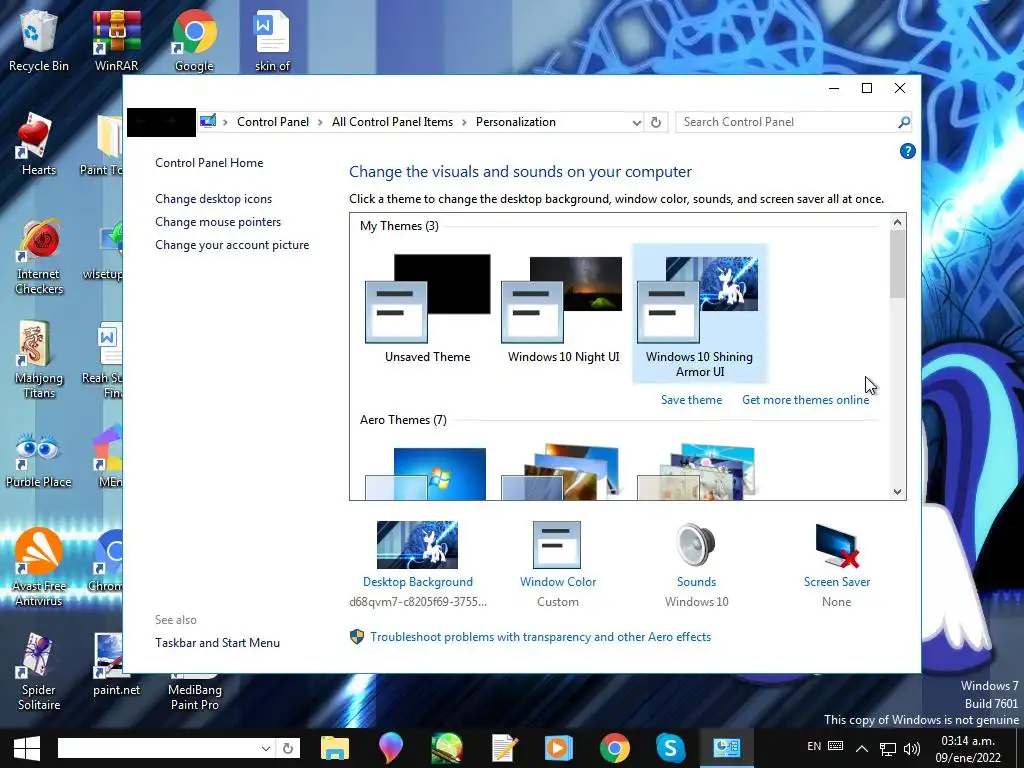Viewport: 1024px width, 768px height.
Task: Click the arrow after Control Panel breadcrumb
Action: (x=321, y=122)
